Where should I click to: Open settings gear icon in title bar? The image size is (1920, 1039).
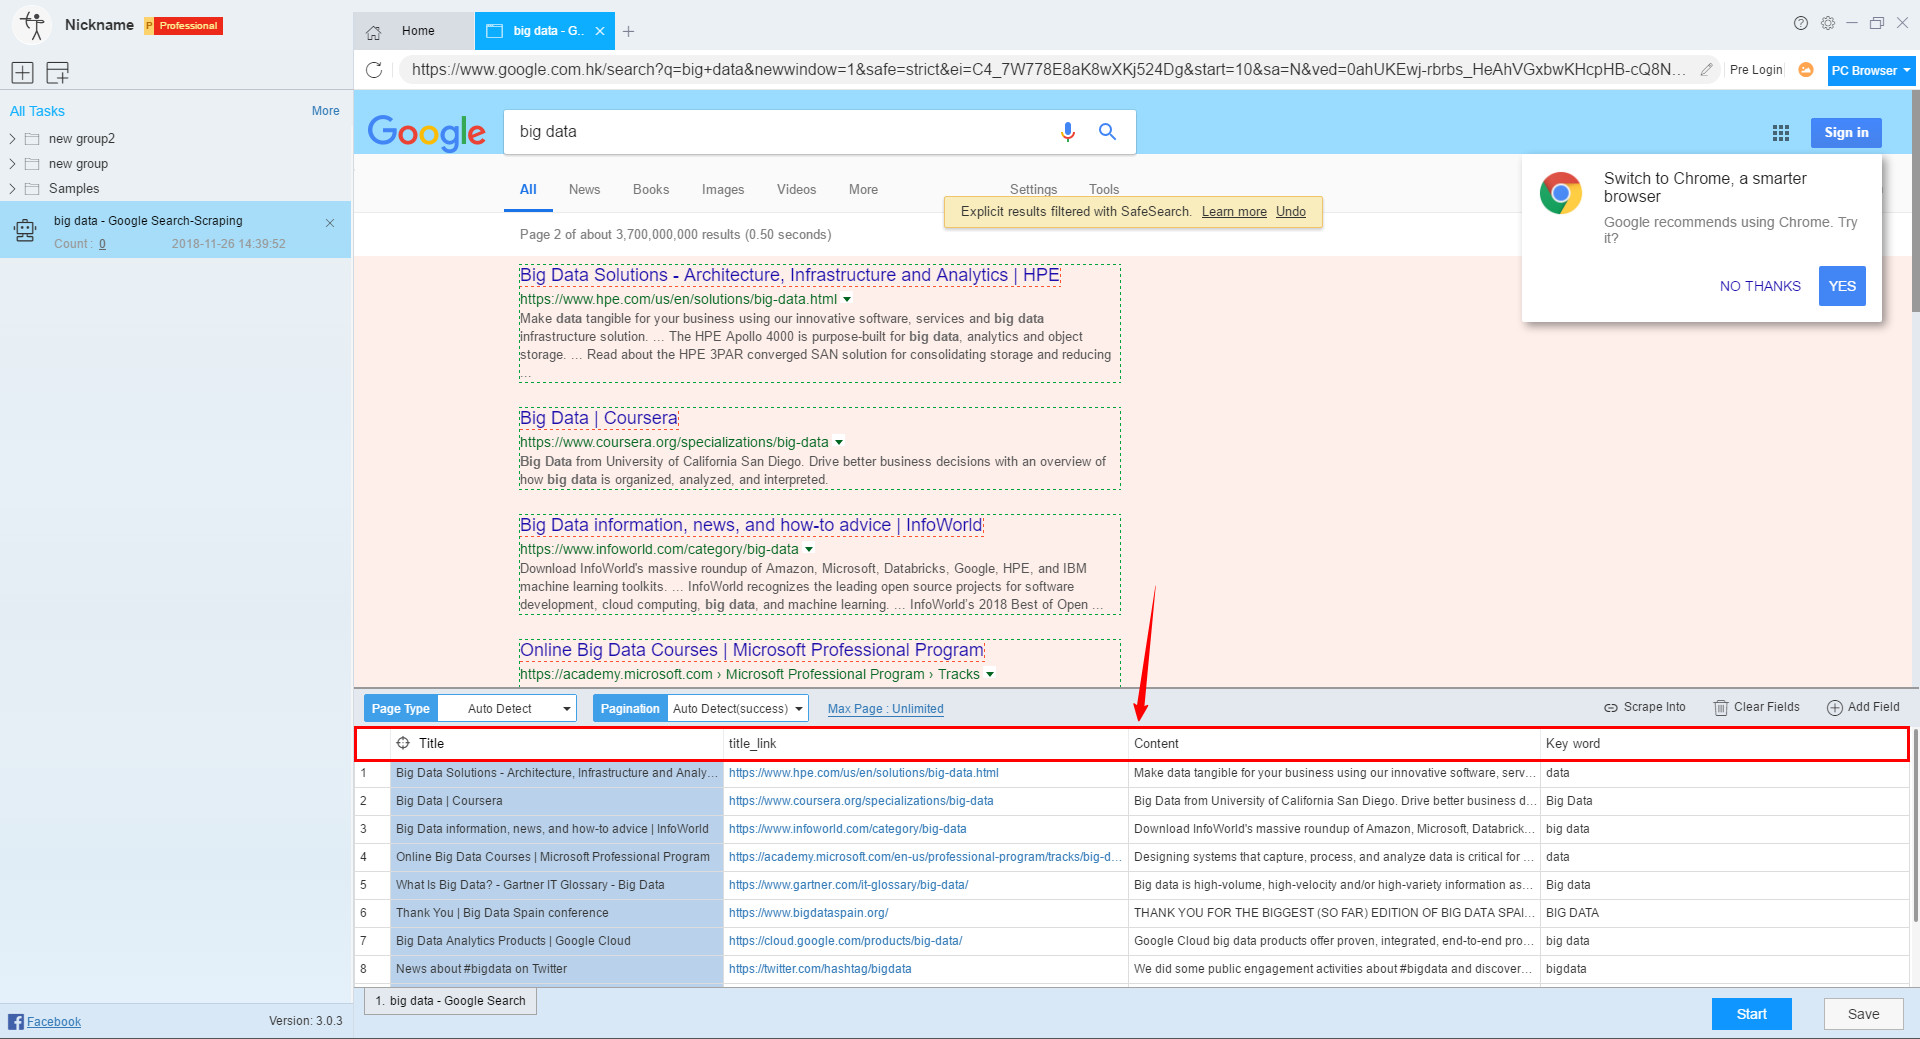coord(1828,23)
